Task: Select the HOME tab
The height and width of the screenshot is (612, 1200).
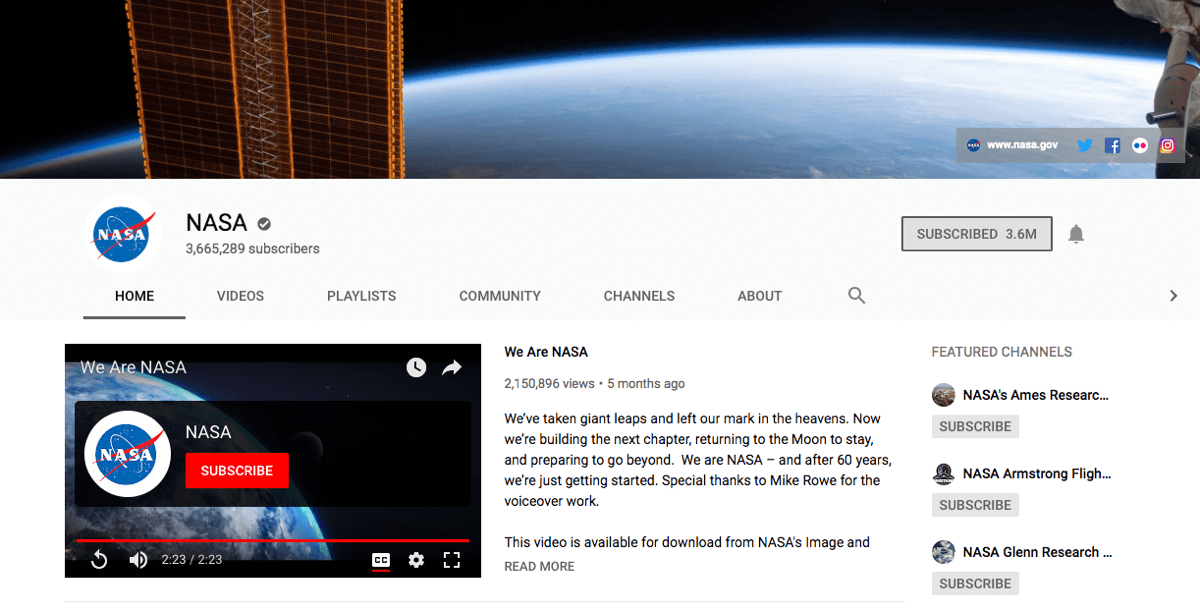Action: coord(134,296)
